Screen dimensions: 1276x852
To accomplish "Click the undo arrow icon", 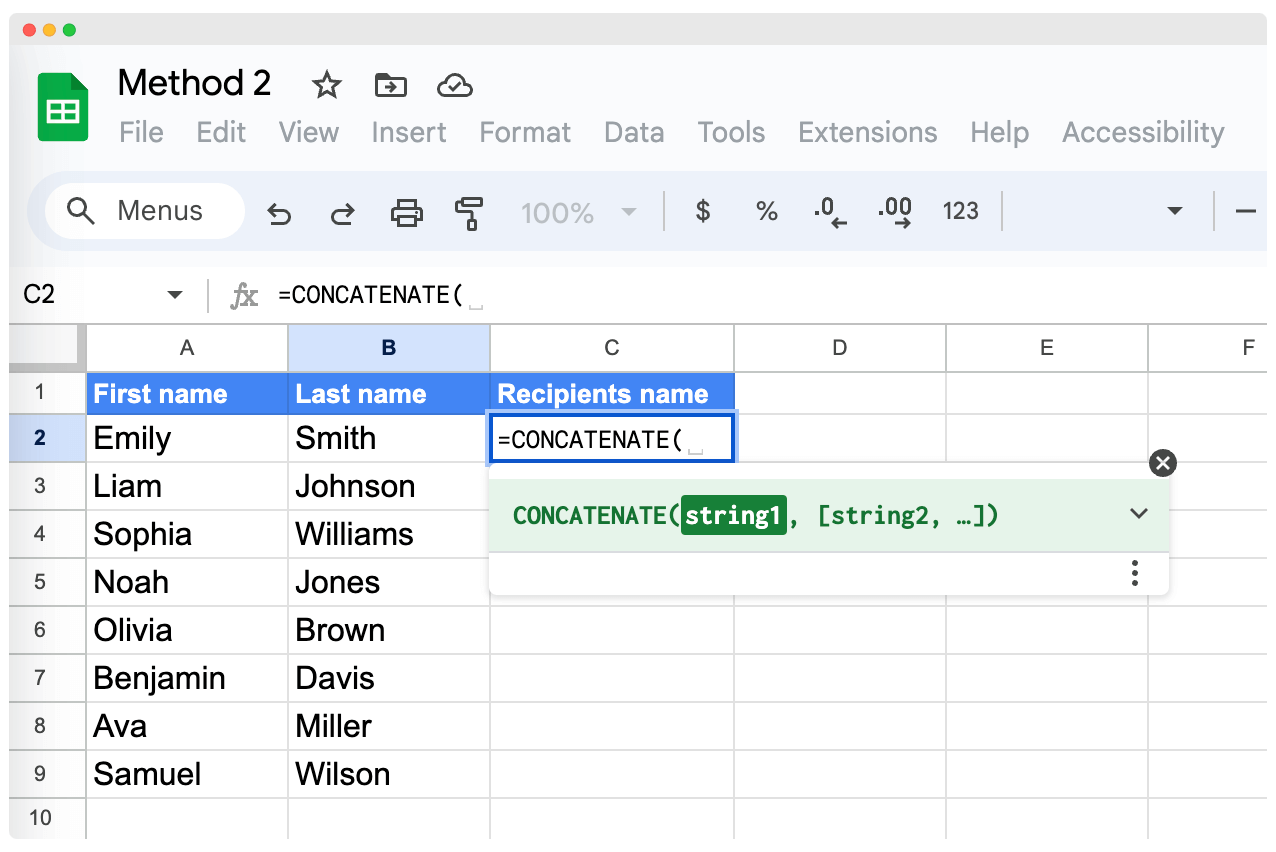I will point(279,213).
